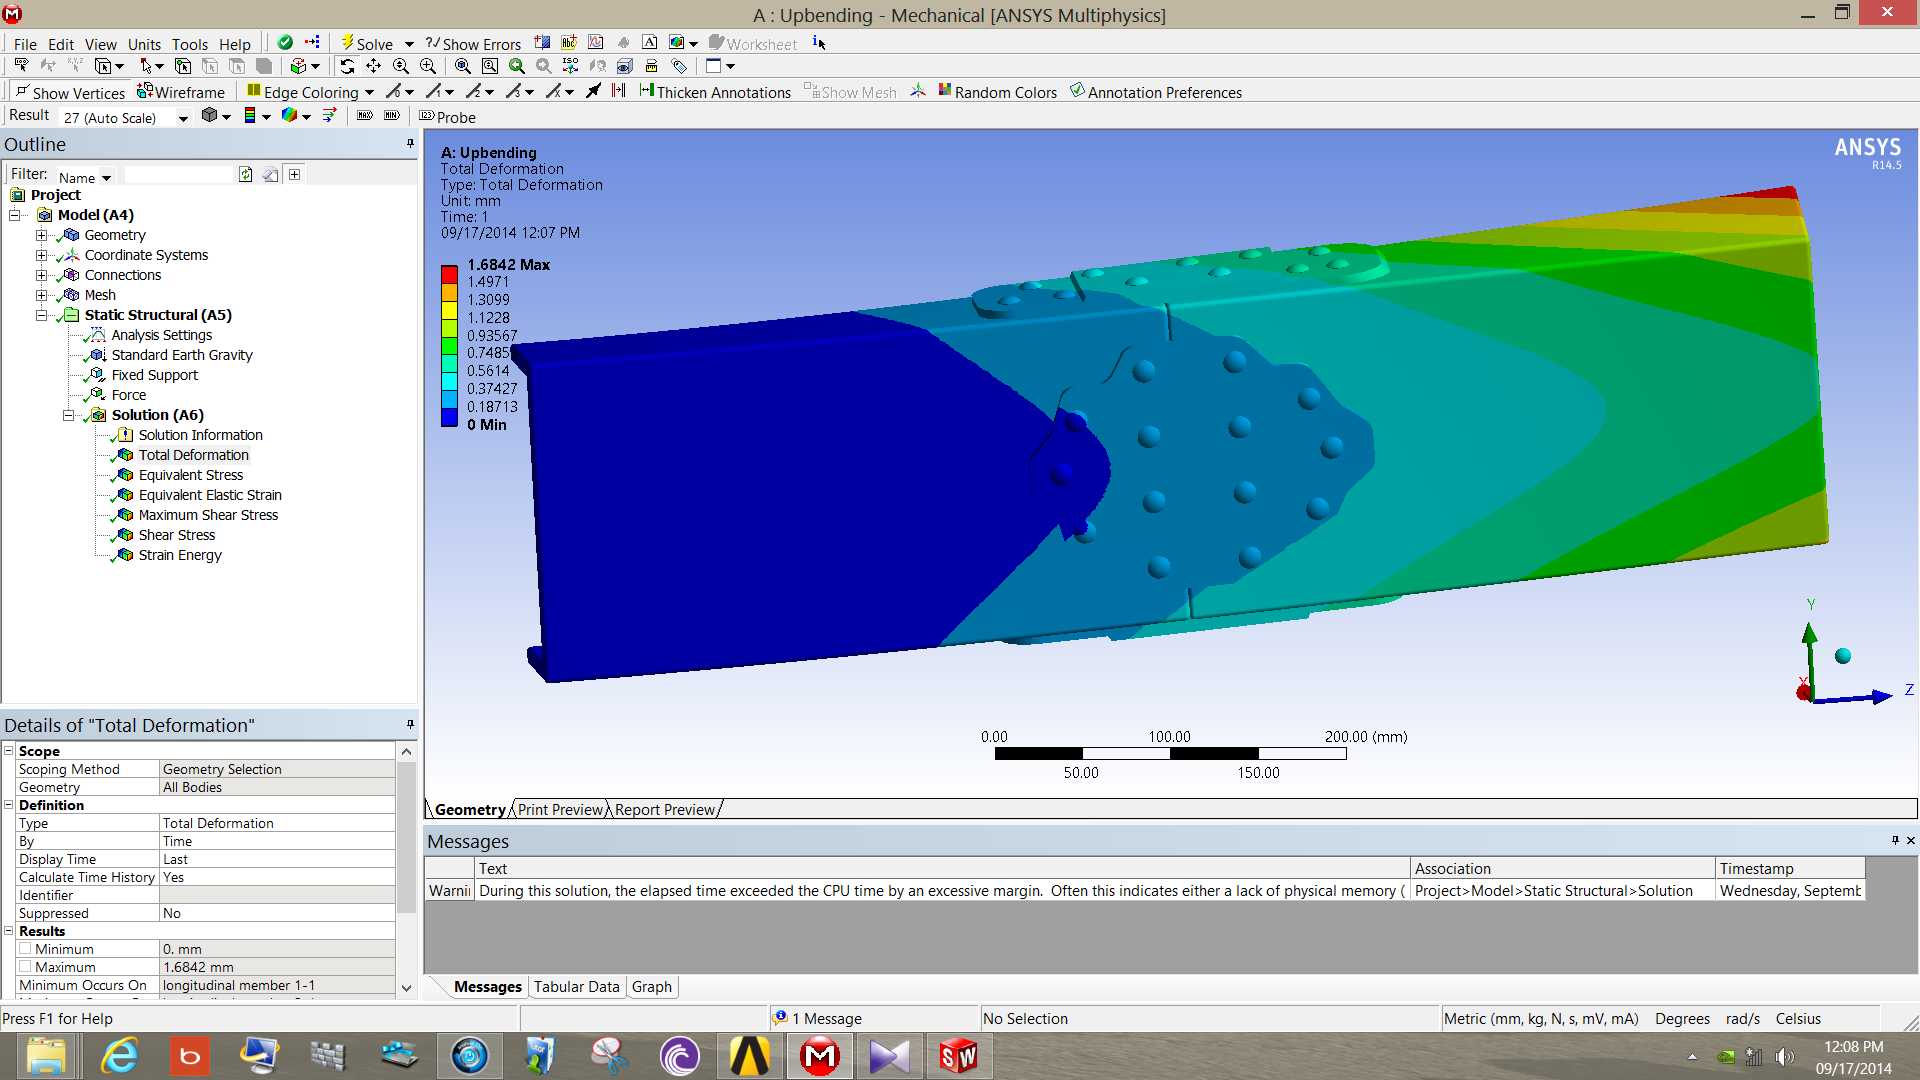Click the red maximum color band in legend
Image resolution: width=1920 pixels, height=1080 pixels.
(449, 273)
